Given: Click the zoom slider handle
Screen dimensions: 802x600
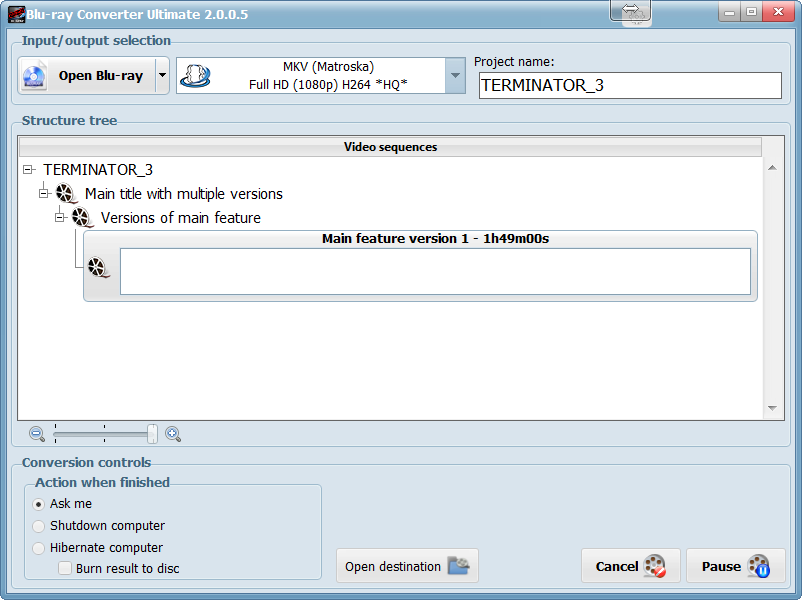Looking at the screenshot, I should tap(152, 434).
